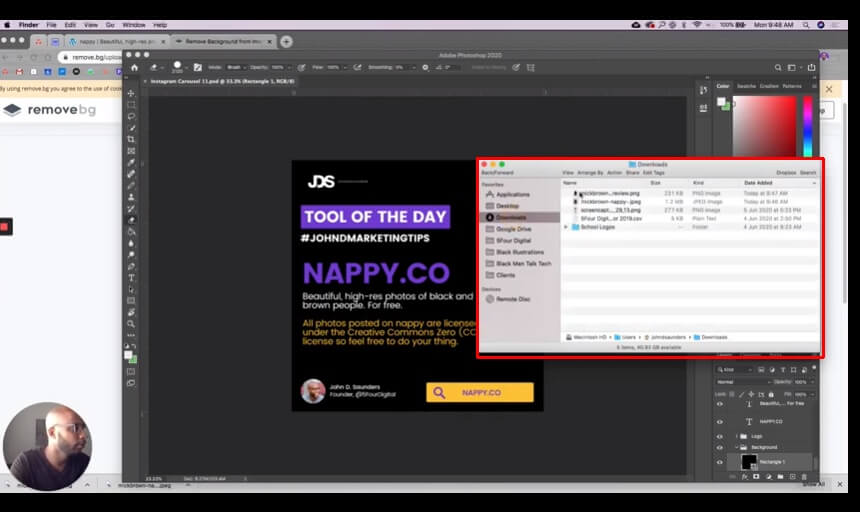
Task: Open the layer Opacity dropdown arrow
Action: click(813, 382)
